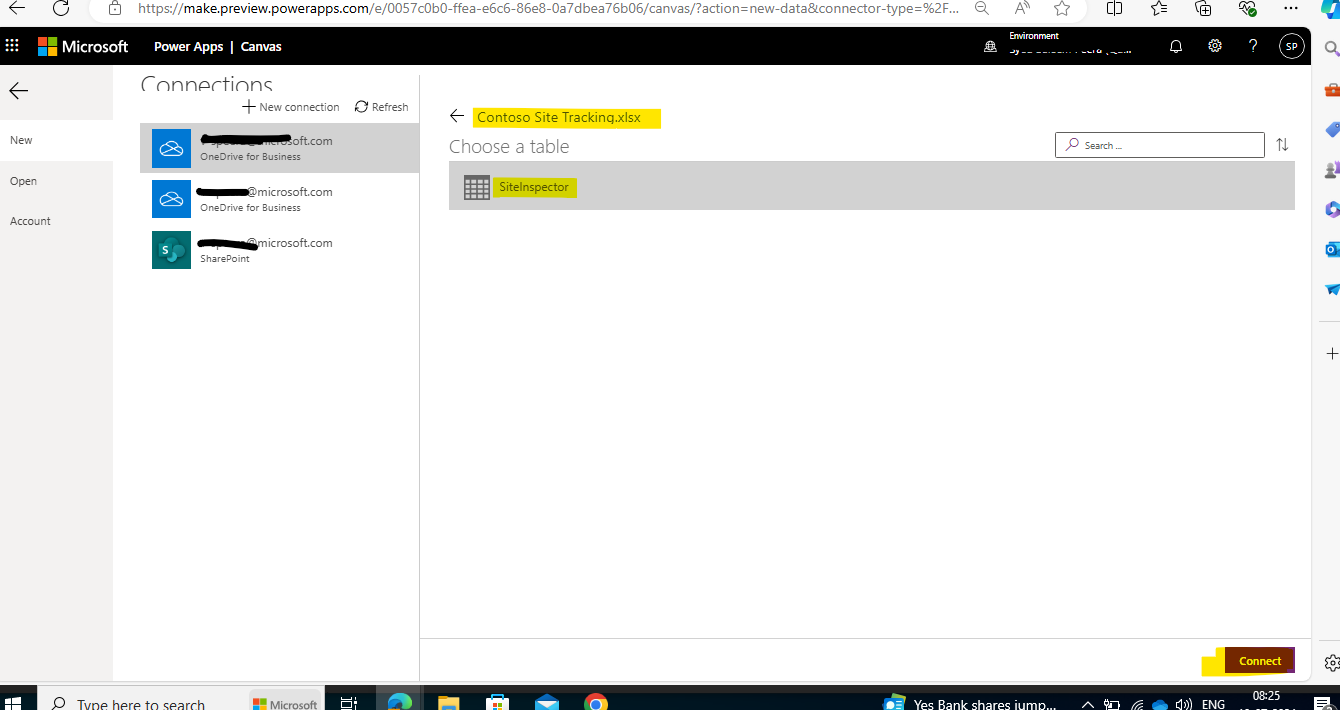The width and height of the screenshot is (1340, 710).
Task: Open Chrome from the taskbar
Action: click(596, 703)
